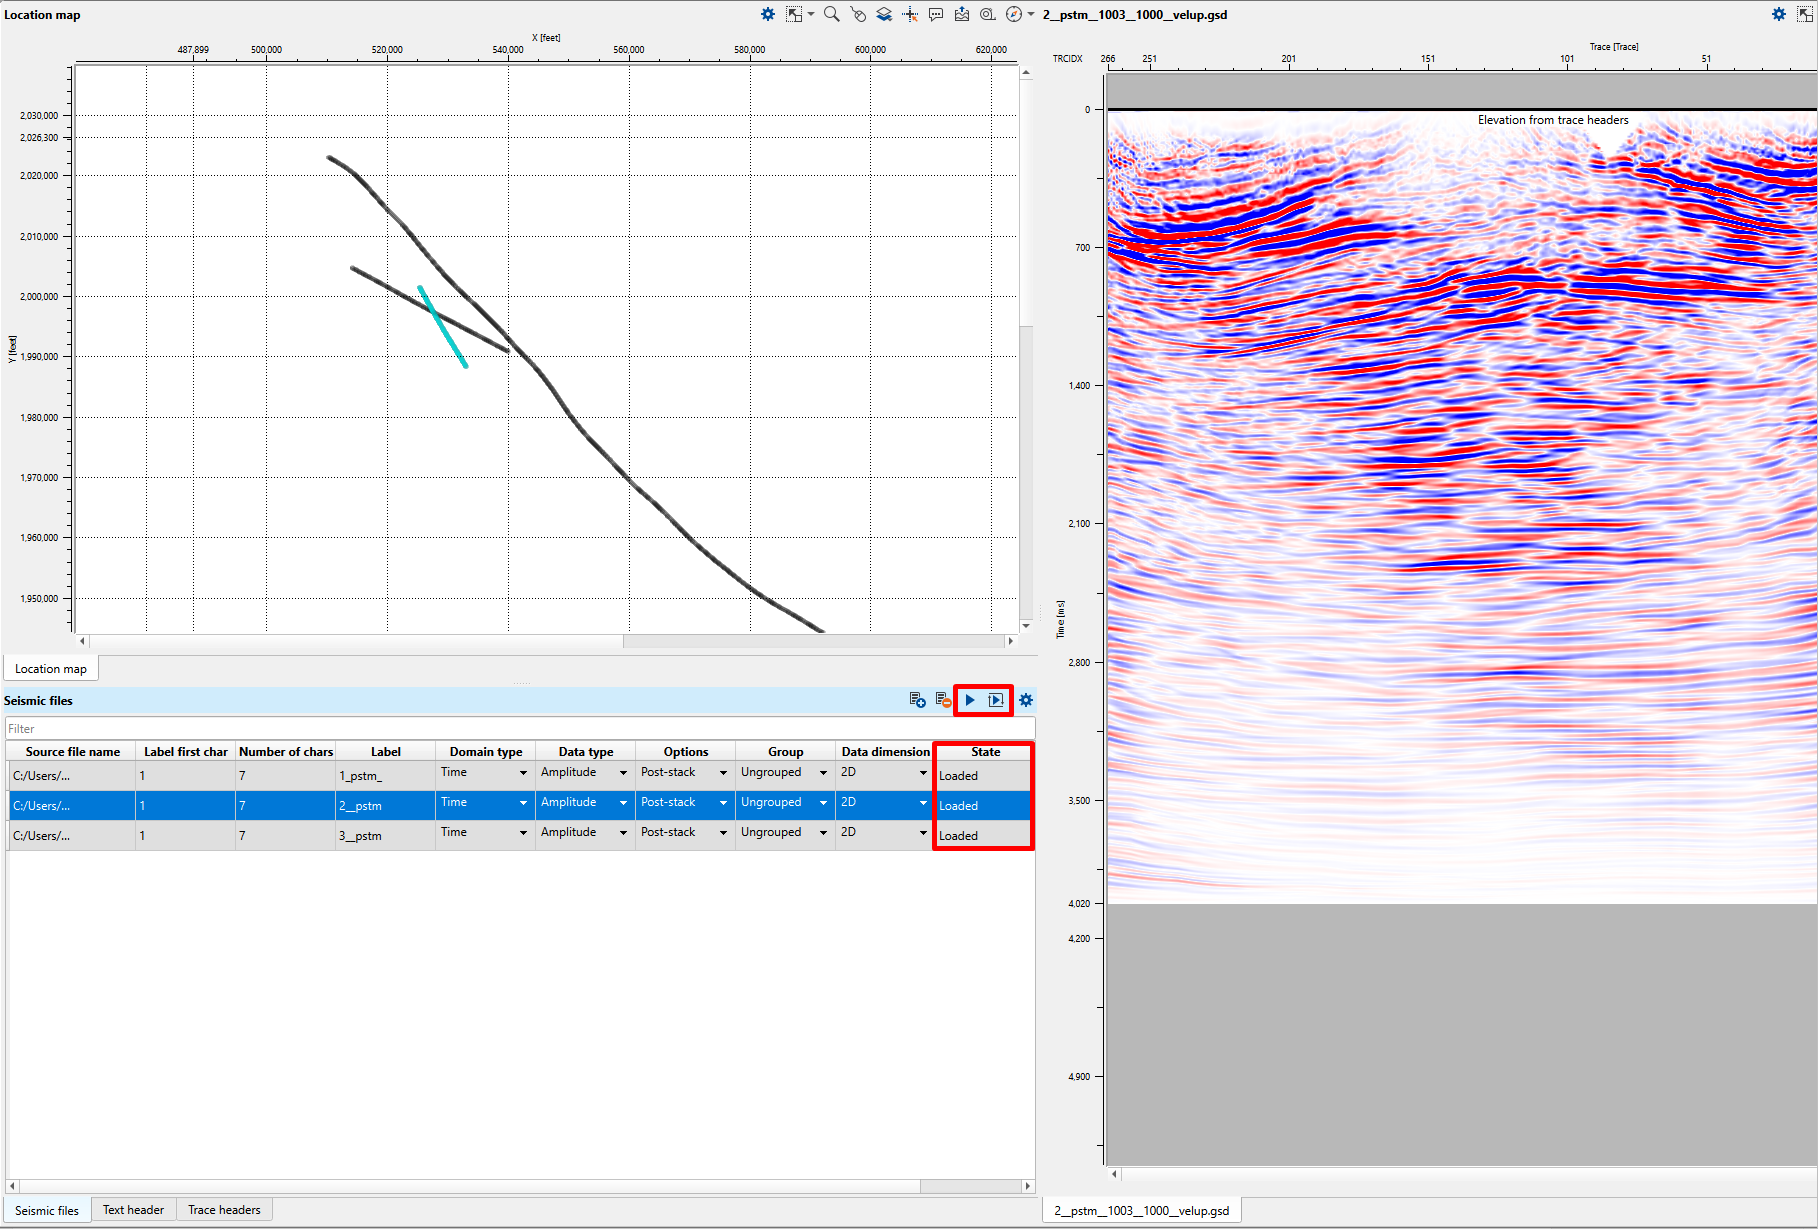Change Group dropdown for 3__pstm row

822,832
